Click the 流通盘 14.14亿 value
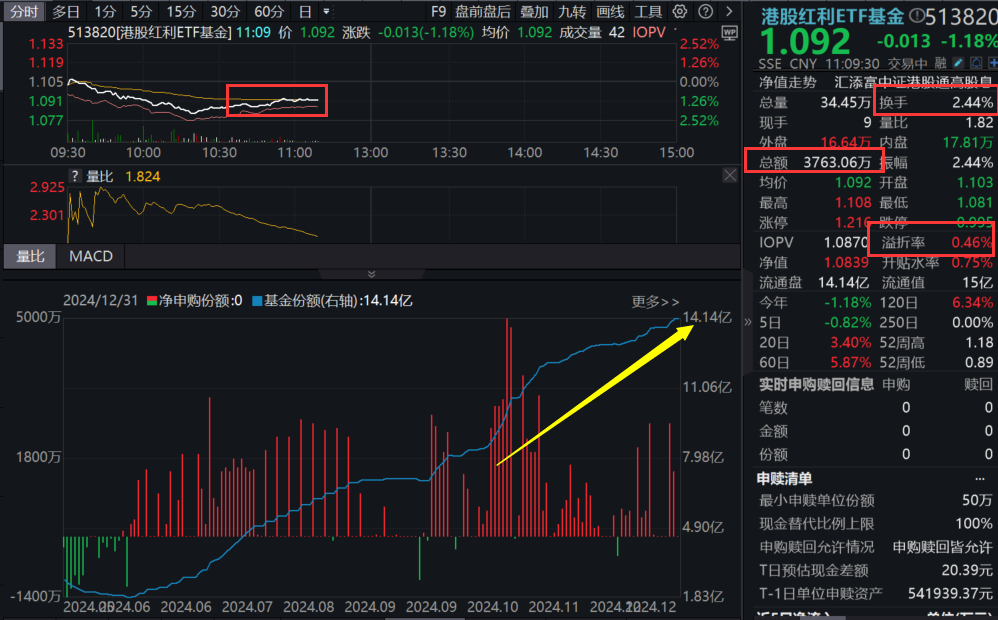 [x=845, y=283]
